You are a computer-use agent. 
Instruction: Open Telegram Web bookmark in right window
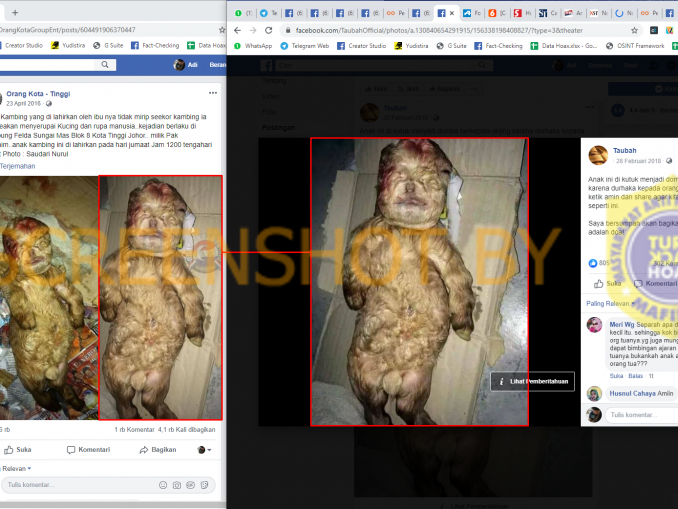[x=305, y=46]
